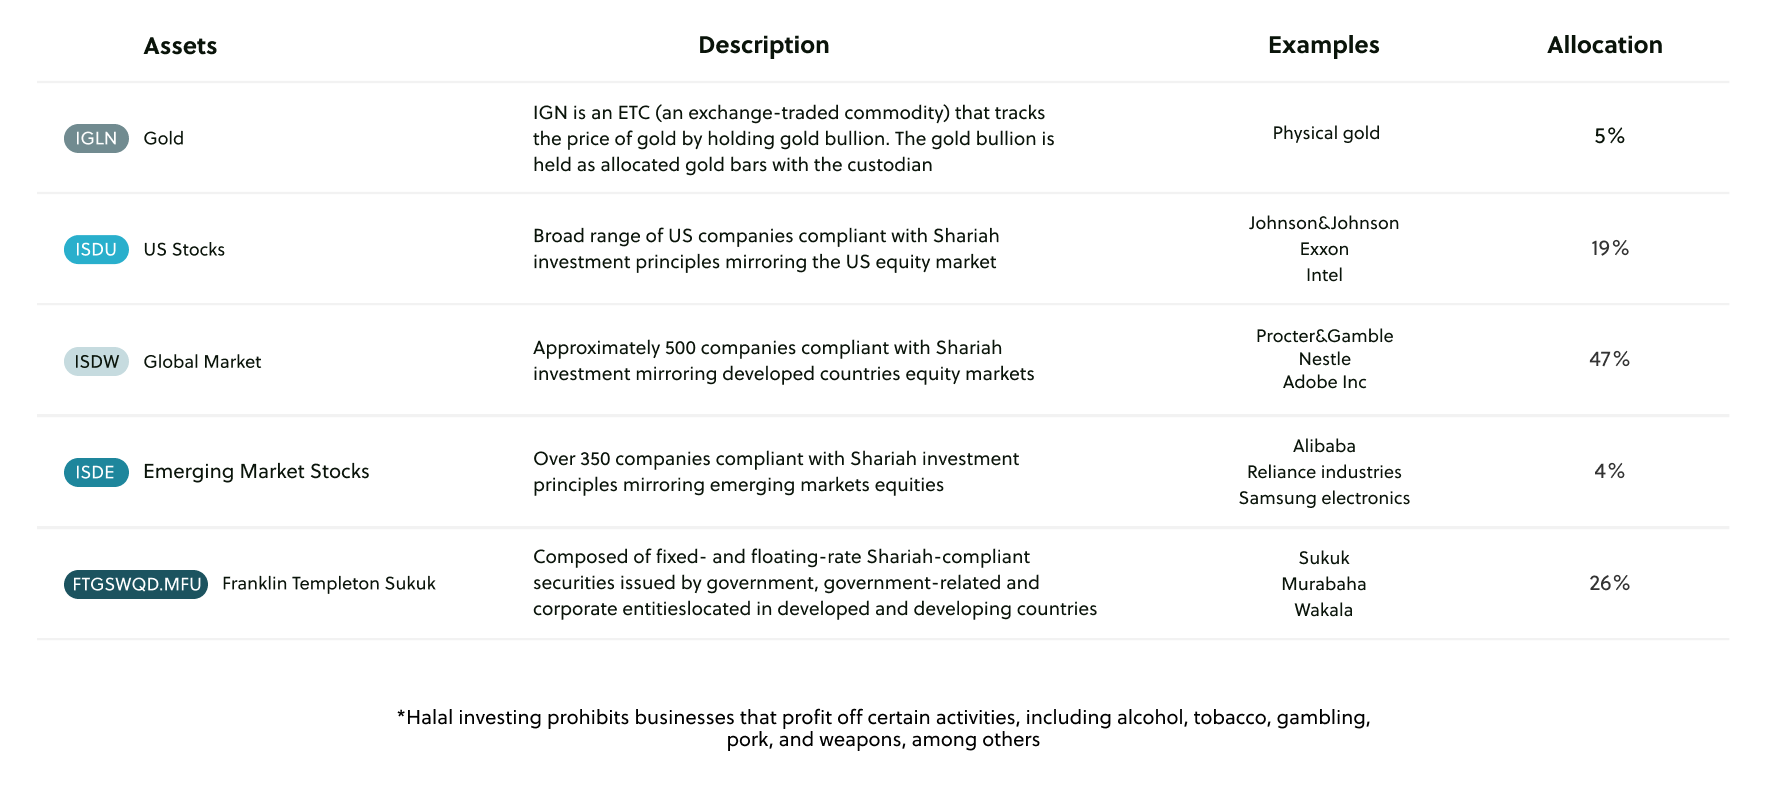
Task: Select the 26% allocation figure
Action: click(x=1609, y=583)
